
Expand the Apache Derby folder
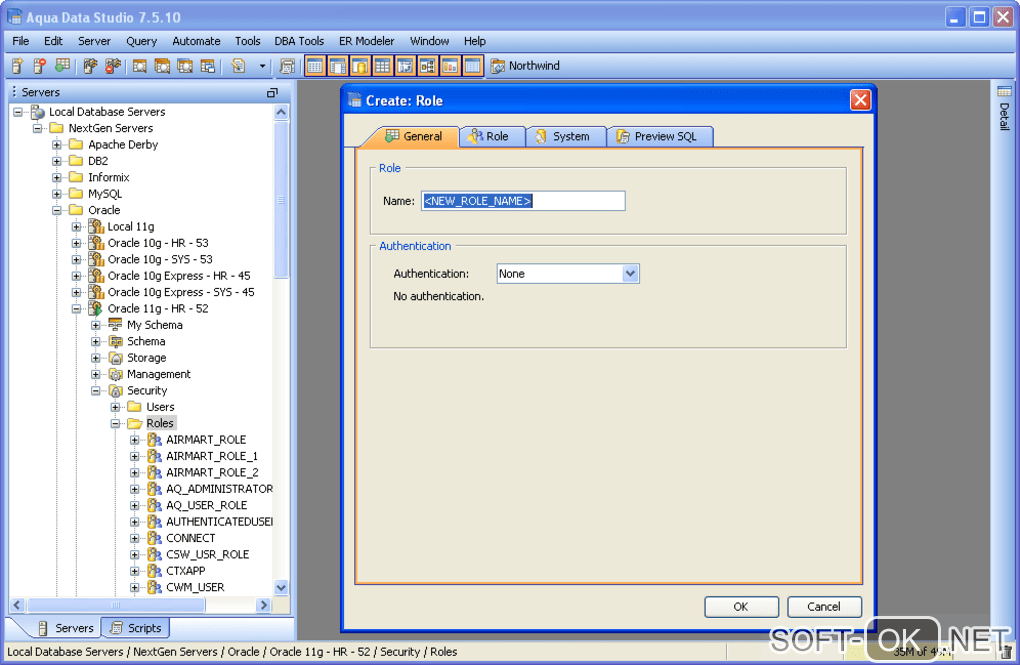[x=57, y=144]
